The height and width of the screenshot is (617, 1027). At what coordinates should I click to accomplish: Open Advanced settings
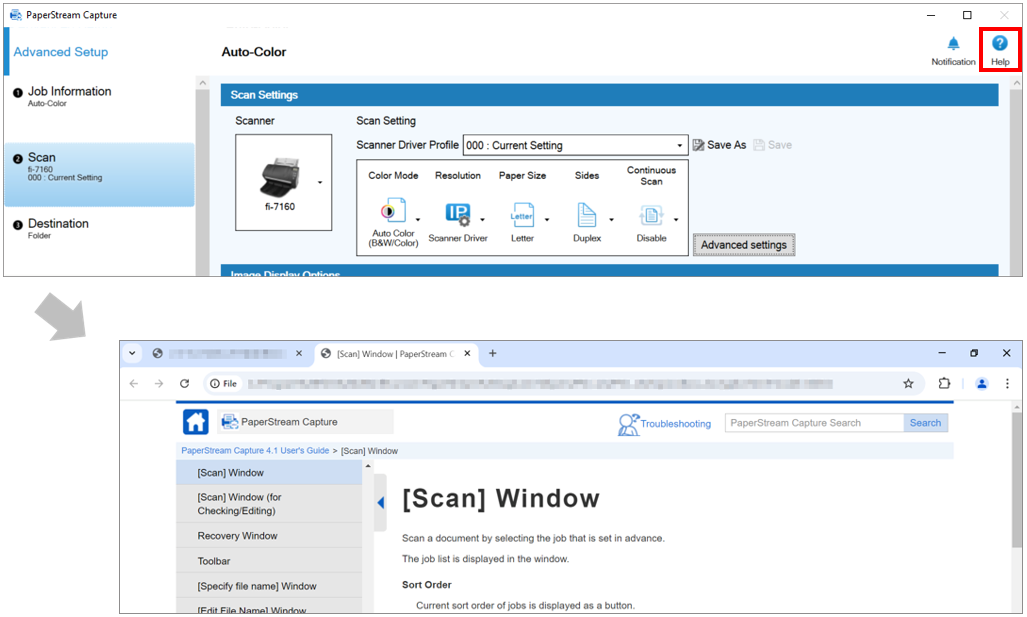coord(743,245)
